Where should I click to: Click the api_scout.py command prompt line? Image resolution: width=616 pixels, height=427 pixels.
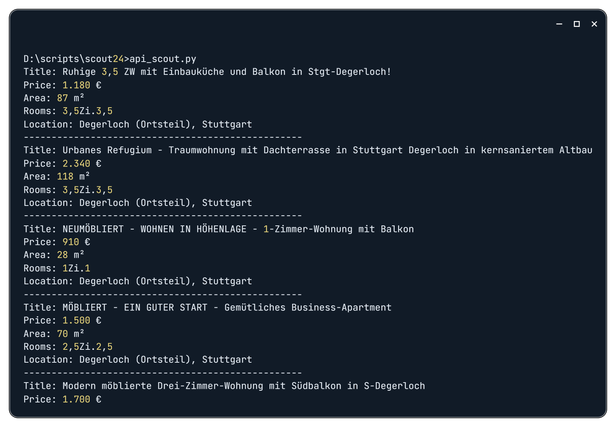[x=109, y=59]
